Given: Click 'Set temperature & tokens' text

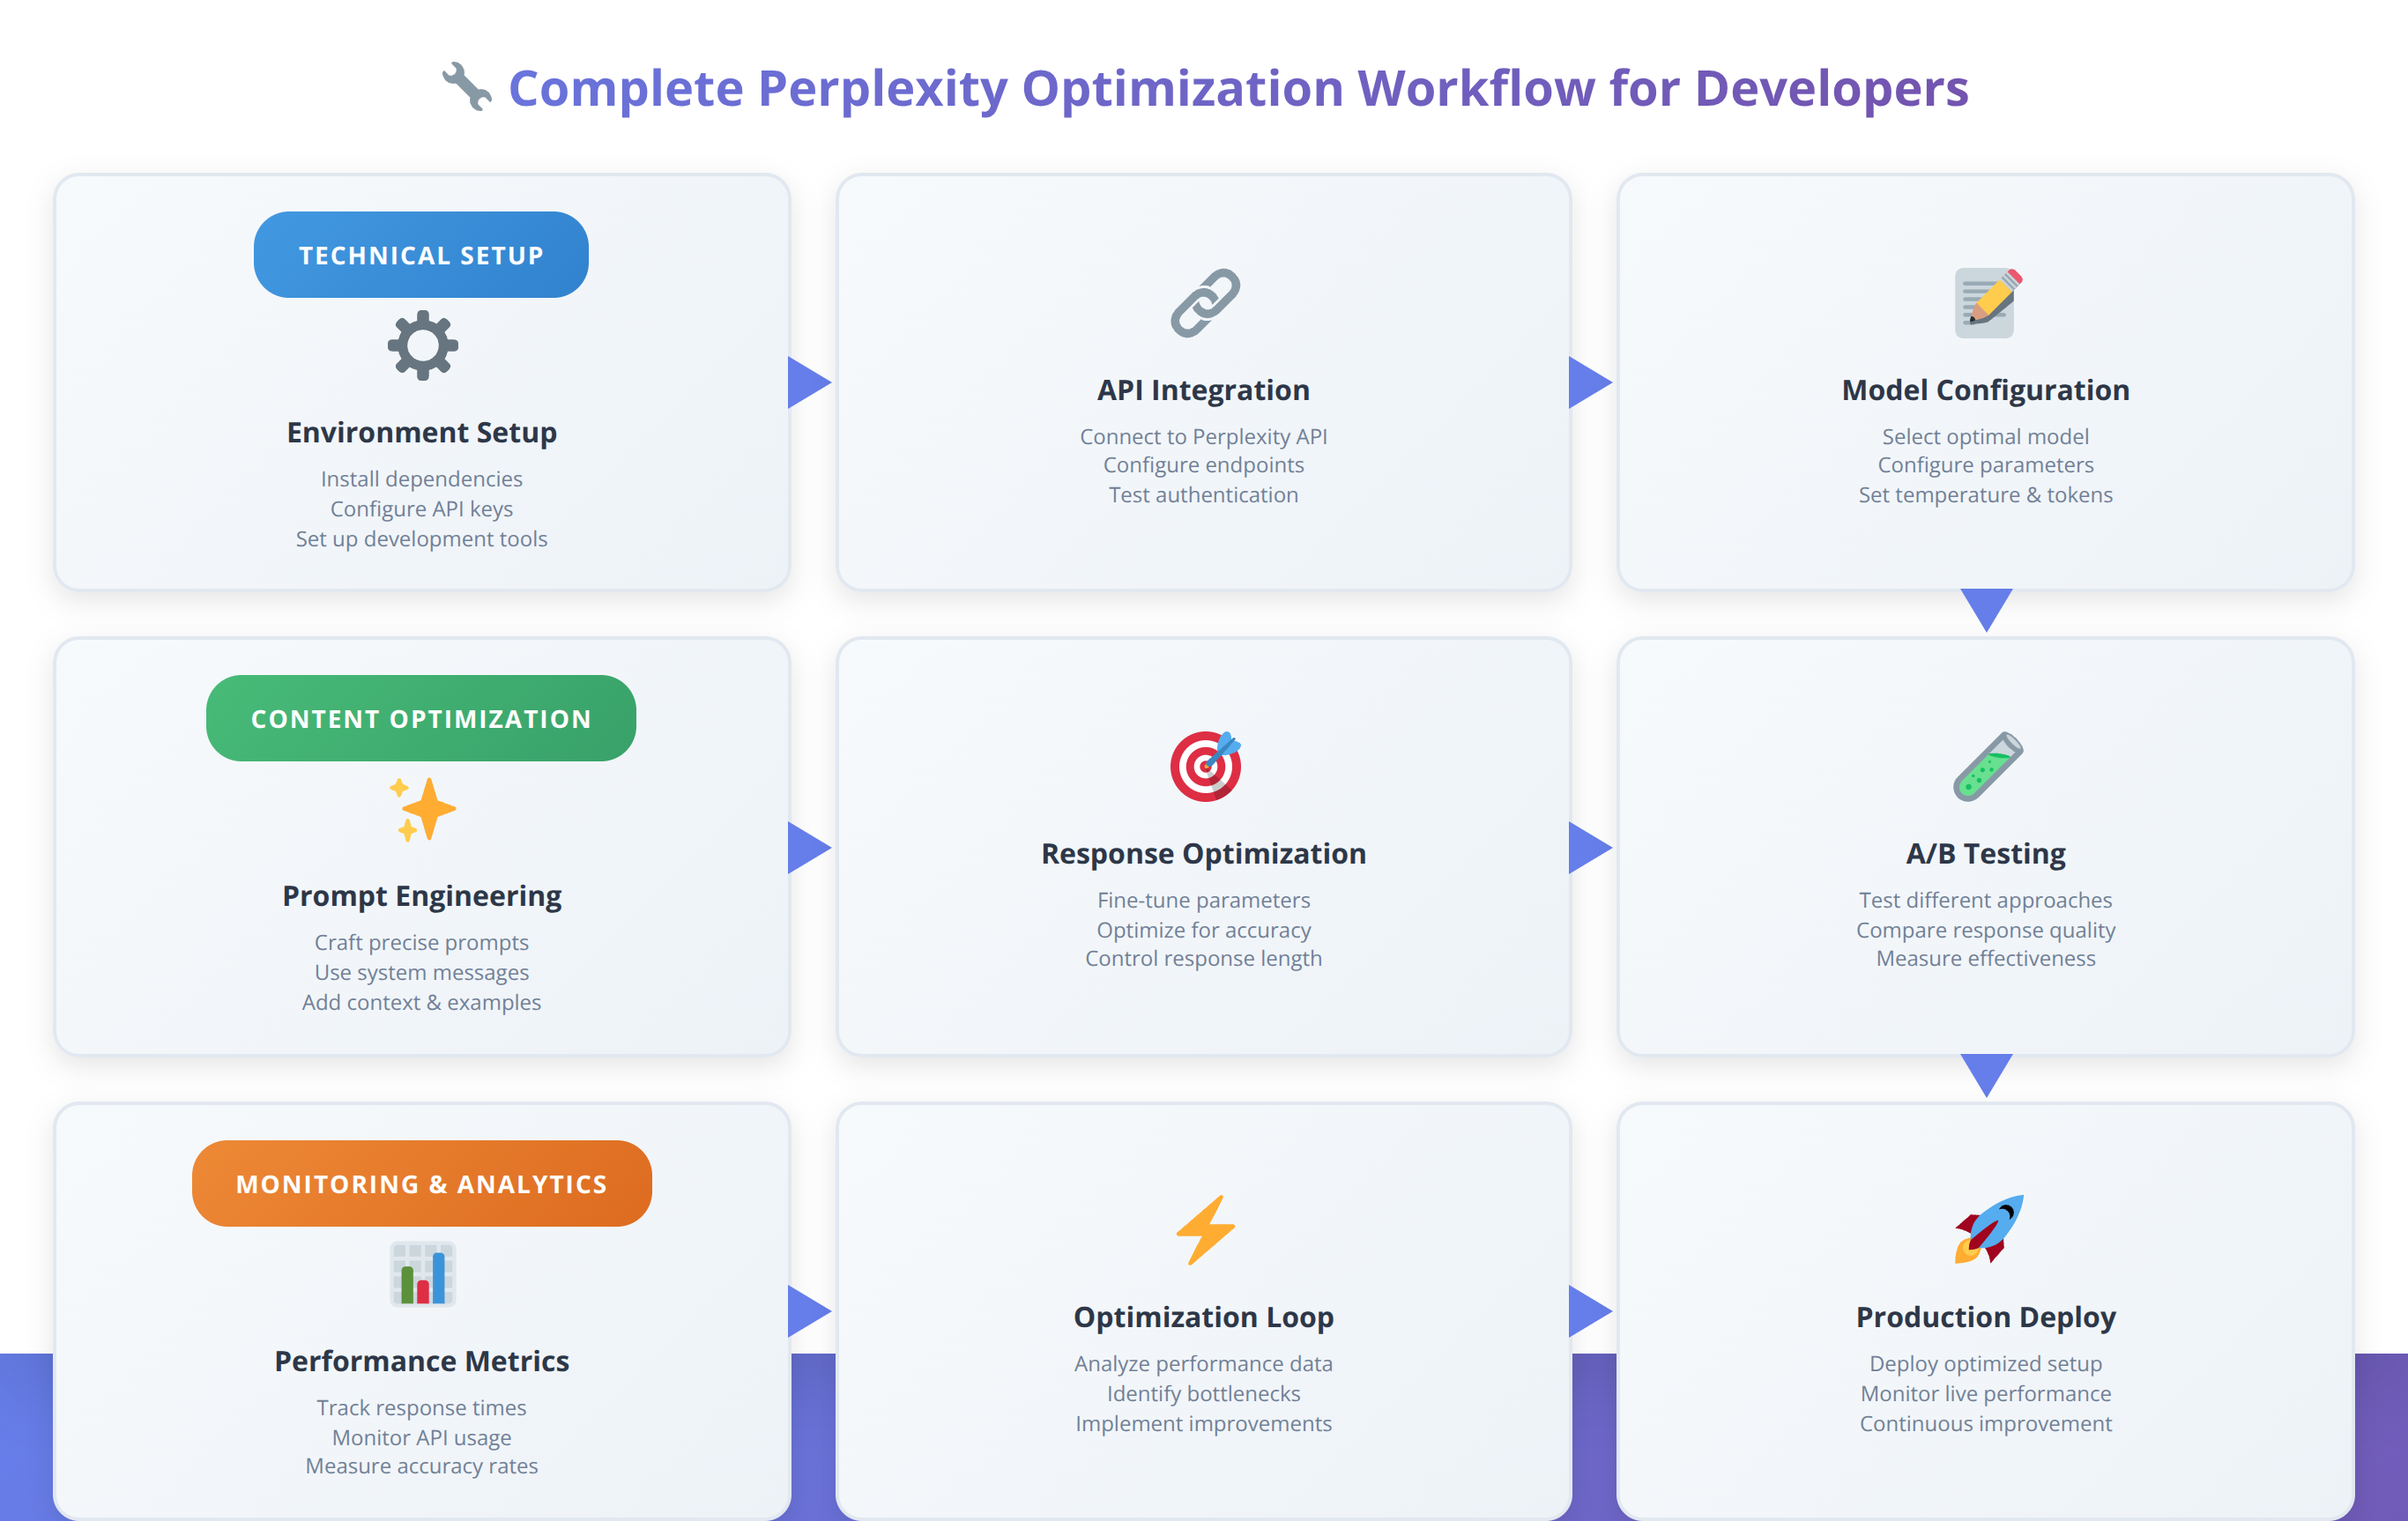Looking at the screenshot, I should (1985, 495).
